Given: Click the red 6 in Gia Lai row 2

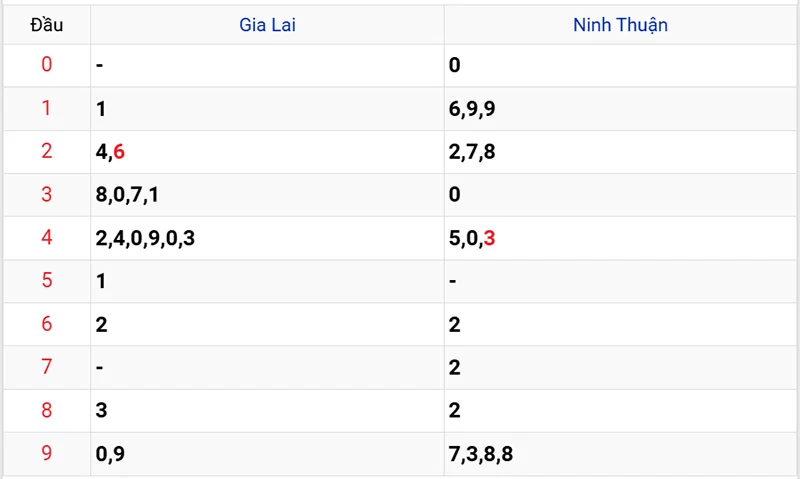Looking at the screenshot, I should (119, 152).
